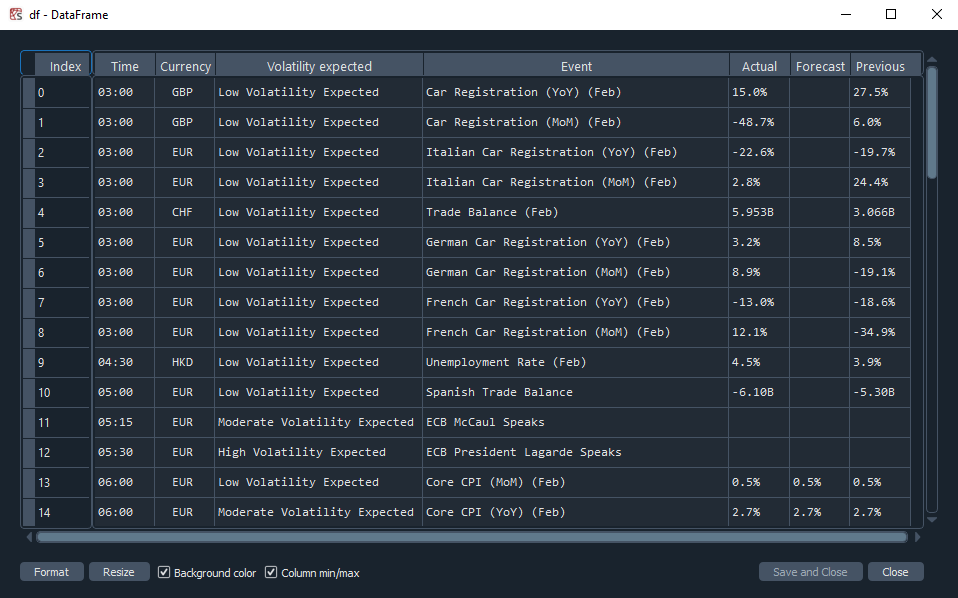
Task: Toggle the Column min/max checkbox
Action: click(271, 572)
